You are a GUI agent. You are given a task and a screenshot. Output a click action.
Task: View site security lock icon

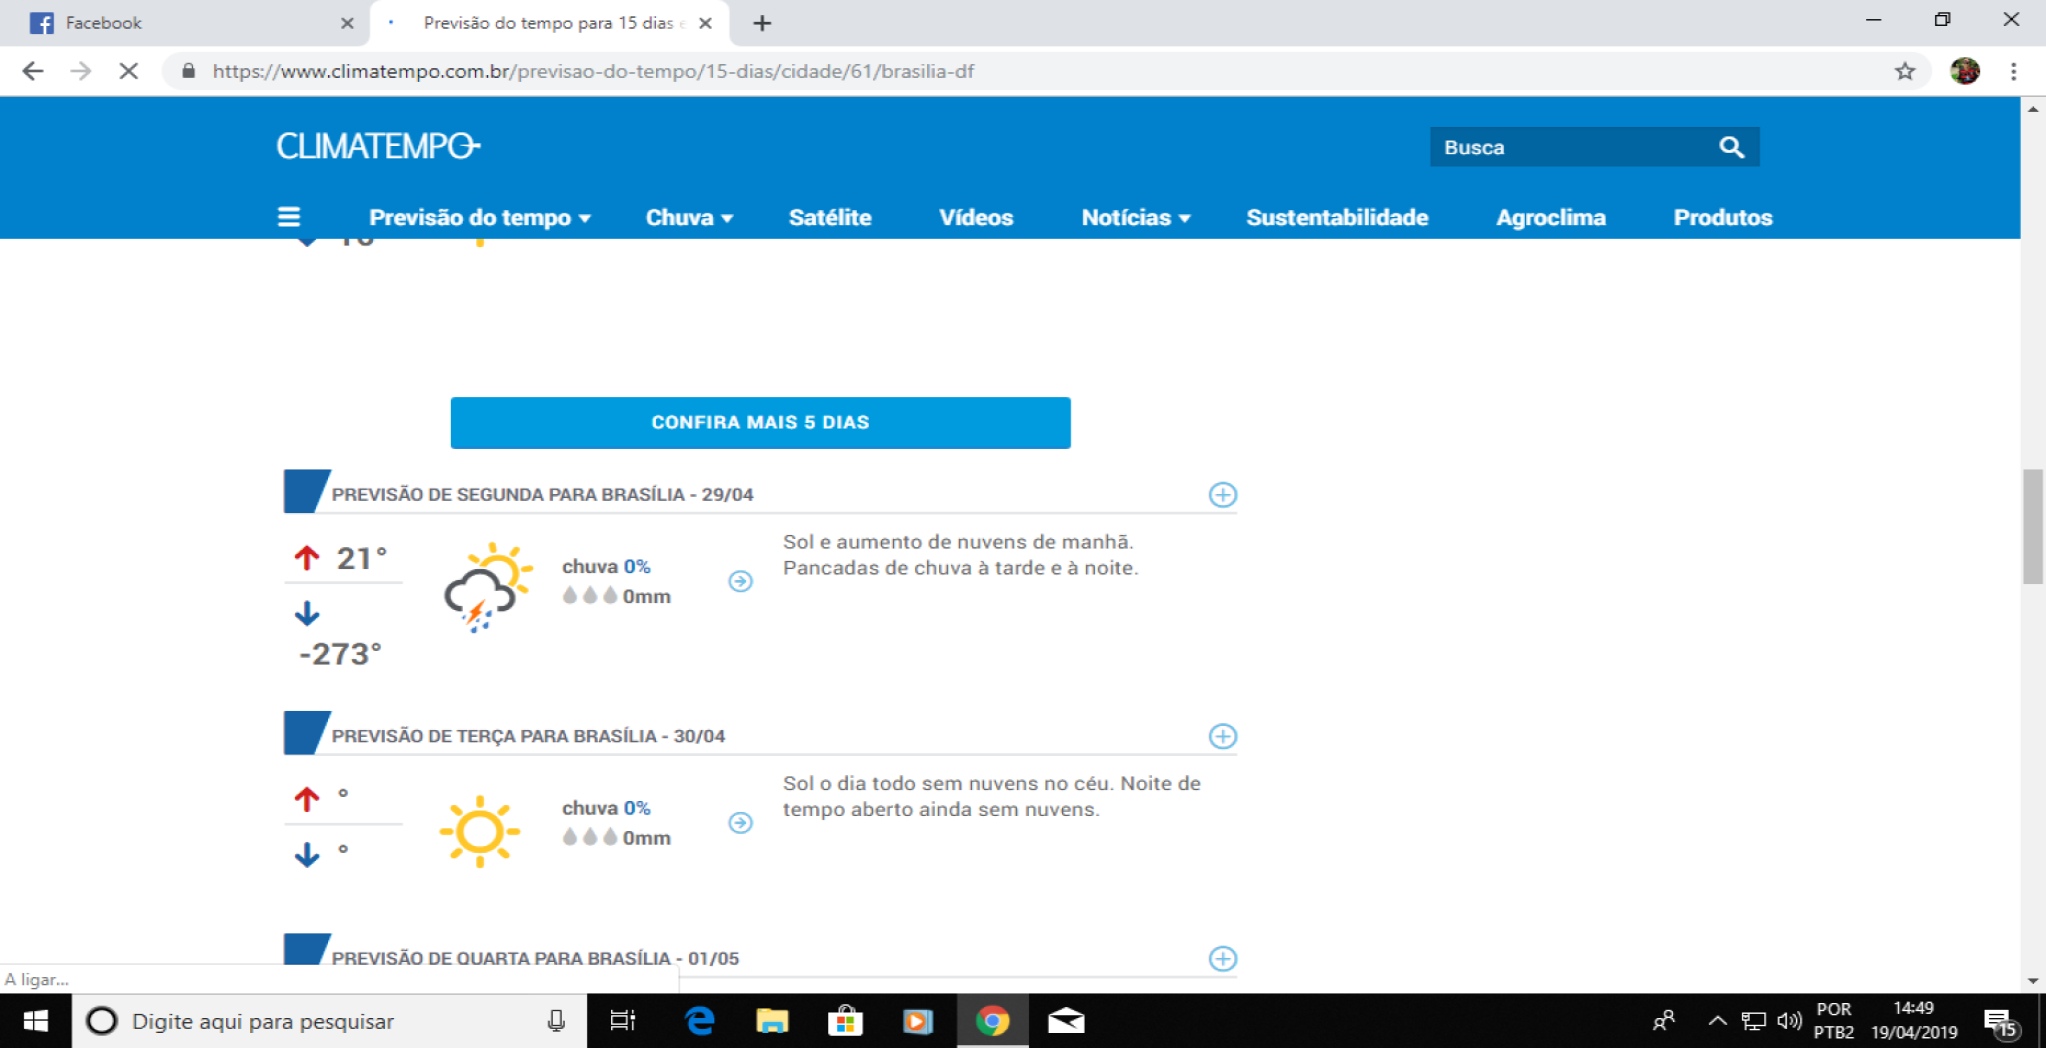(x=188, y=71)
